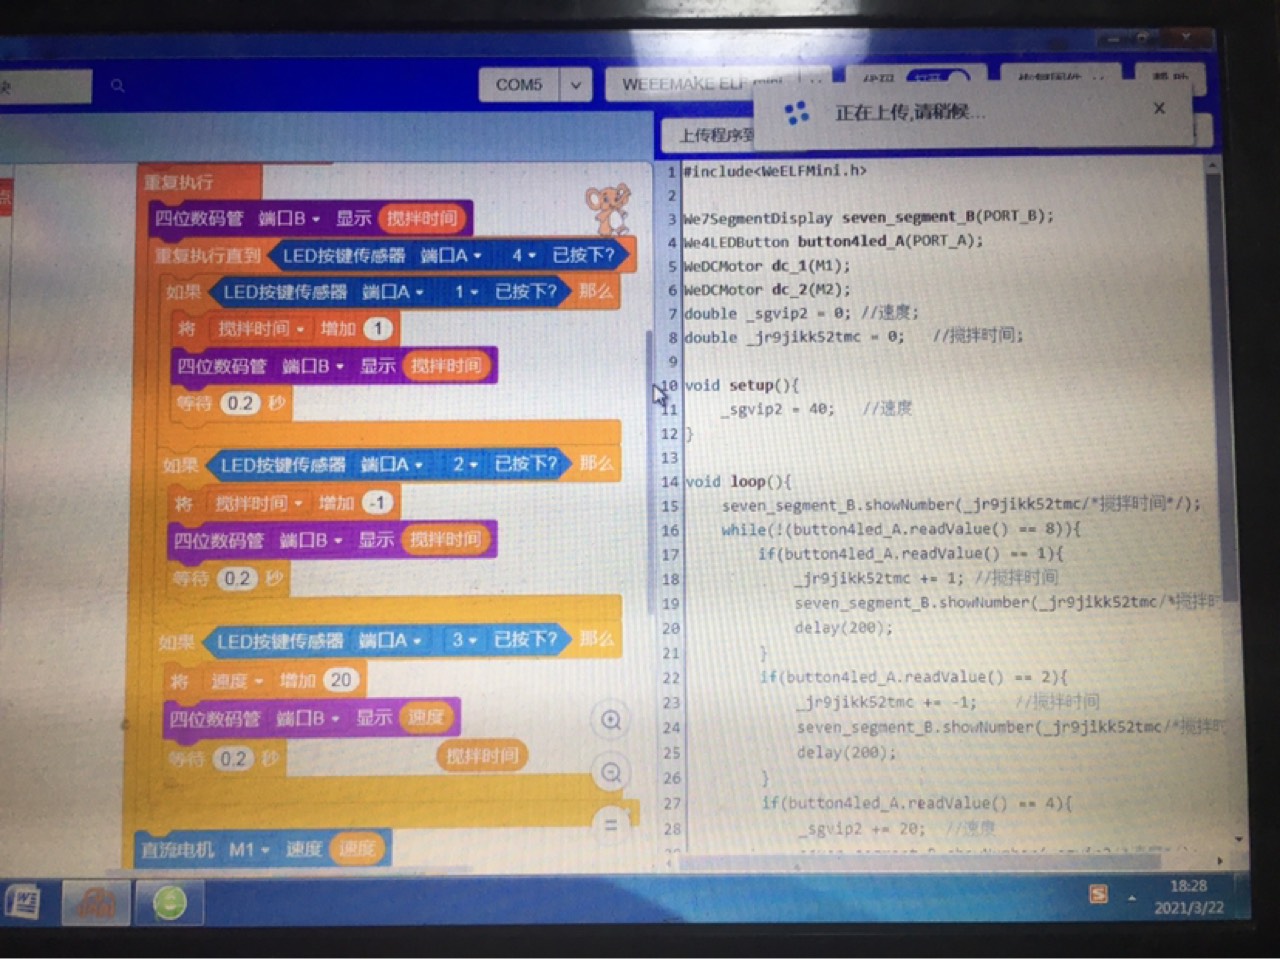Click line number 16 in the code gutter

(x=670, y=530)
